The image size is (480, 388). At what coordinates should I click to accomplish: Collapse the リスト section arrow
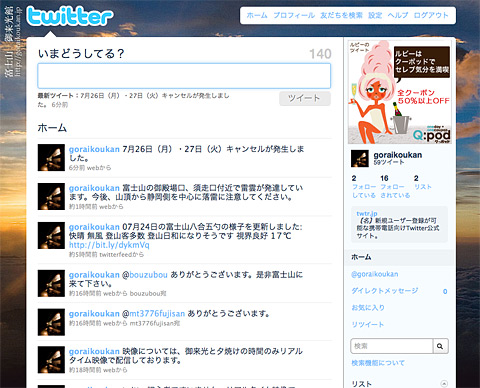click(x=444, y=383)
